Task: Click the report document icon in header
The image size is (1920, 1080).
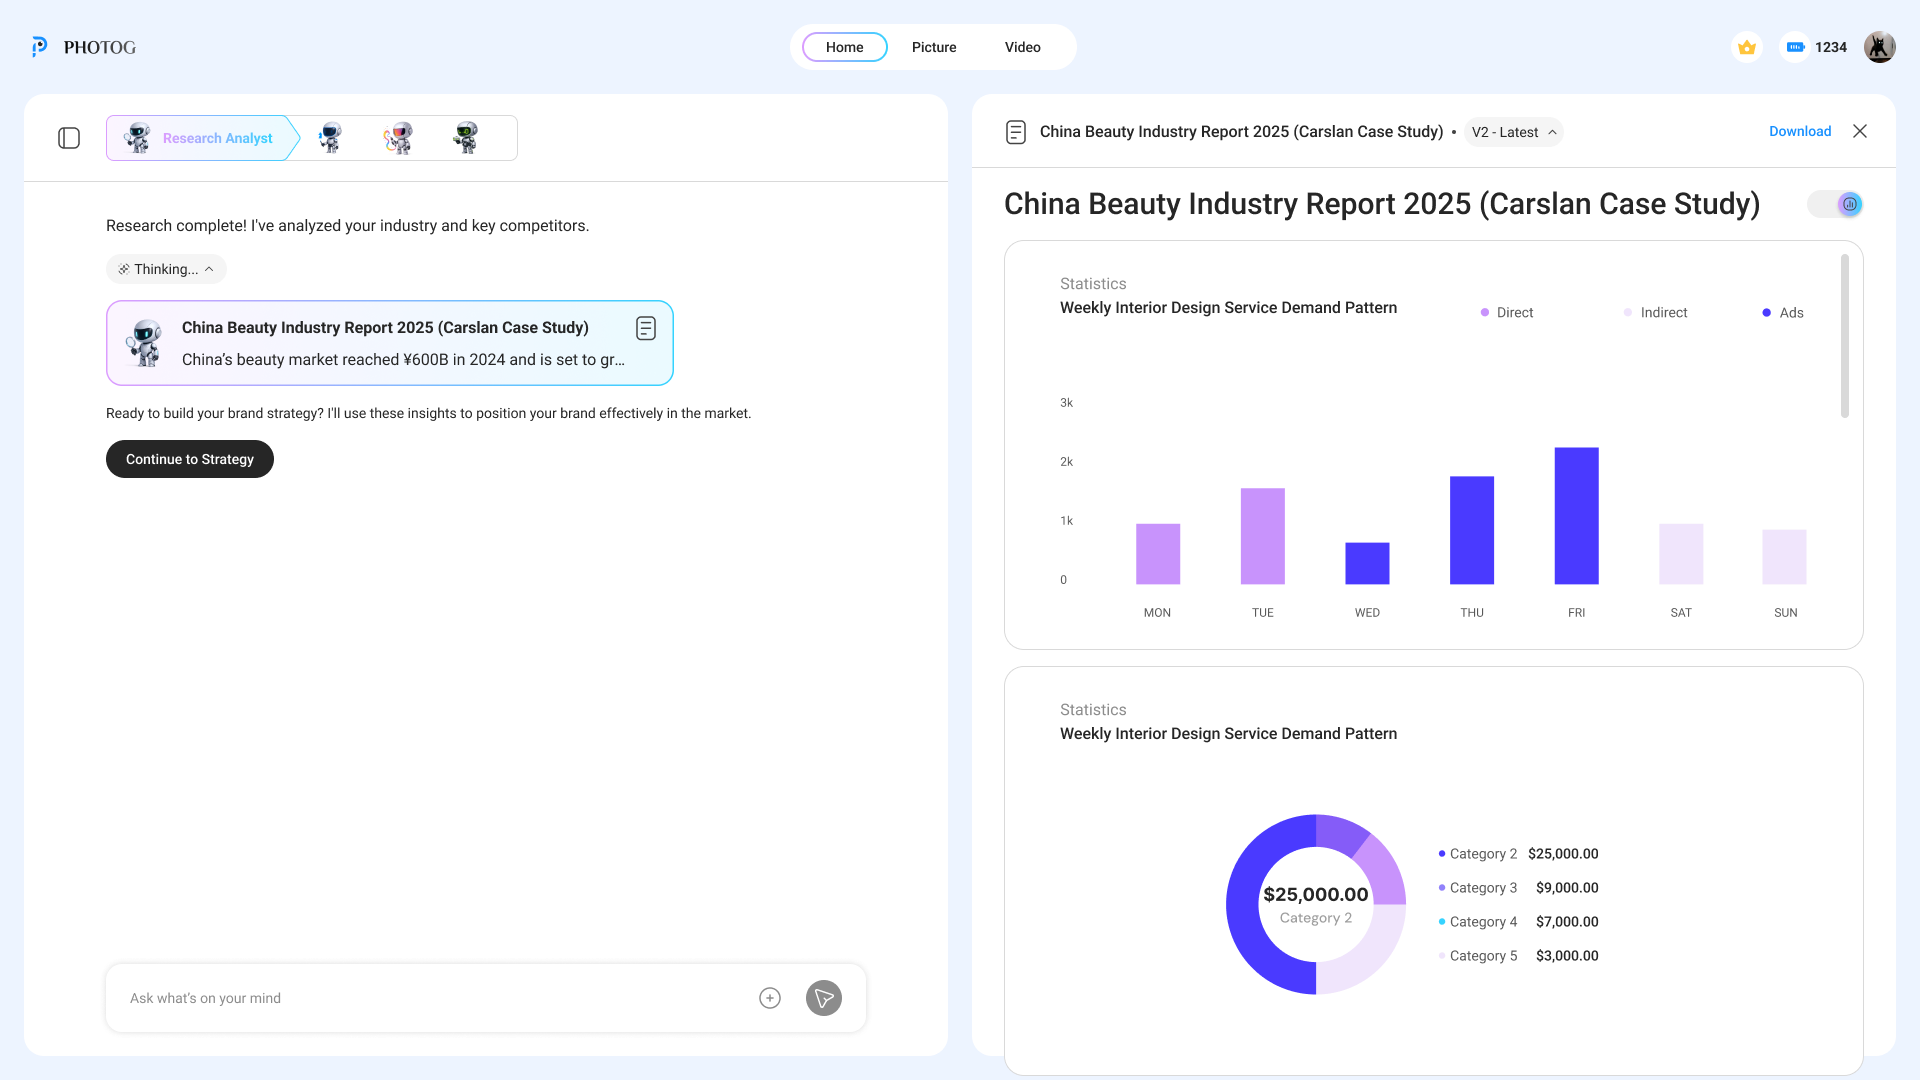Action: 1016,132
